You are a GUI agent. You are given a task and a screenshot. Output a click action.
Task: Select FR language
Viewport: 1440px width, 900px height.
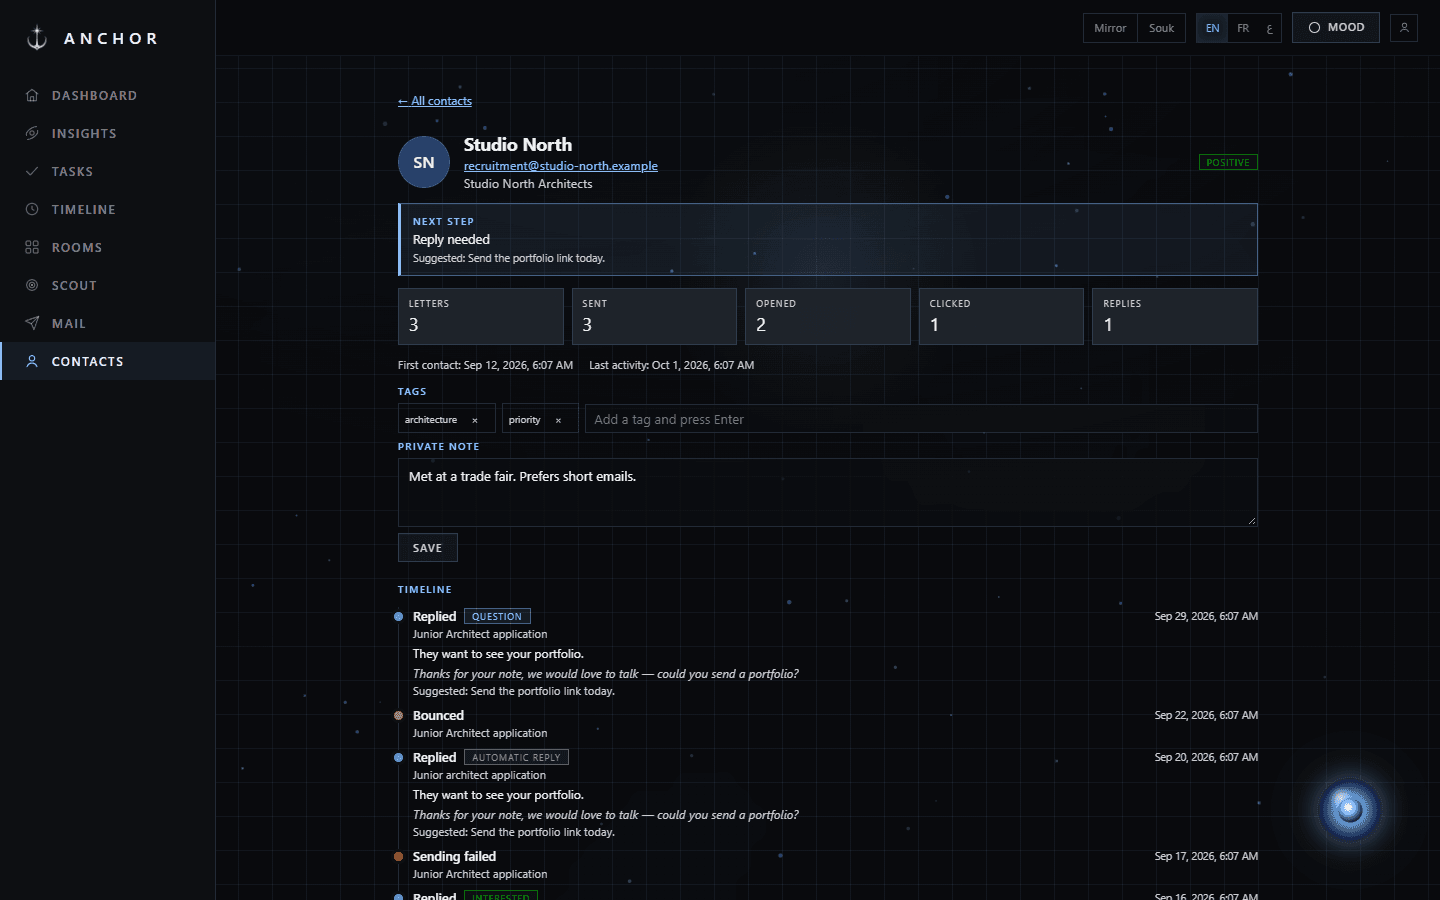[1243, 28]
